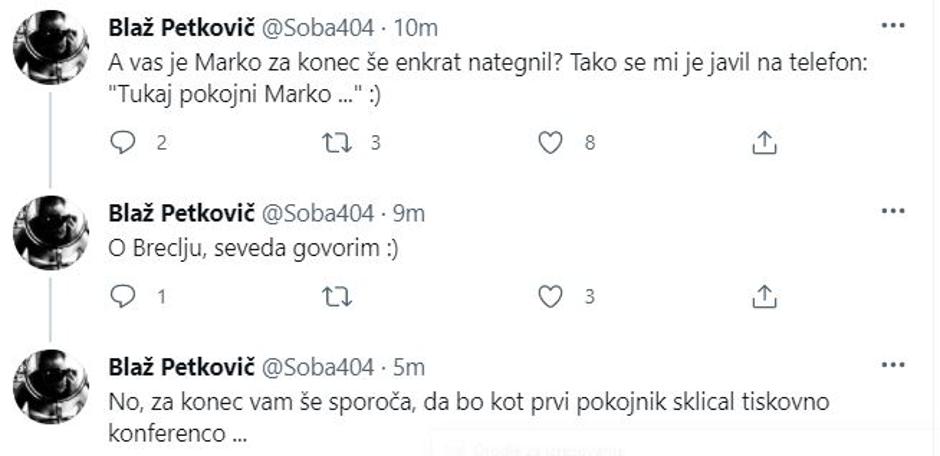Screen dimensions: 940x456
Task: Share the first tweet about Marko
Action: [763, 143]
